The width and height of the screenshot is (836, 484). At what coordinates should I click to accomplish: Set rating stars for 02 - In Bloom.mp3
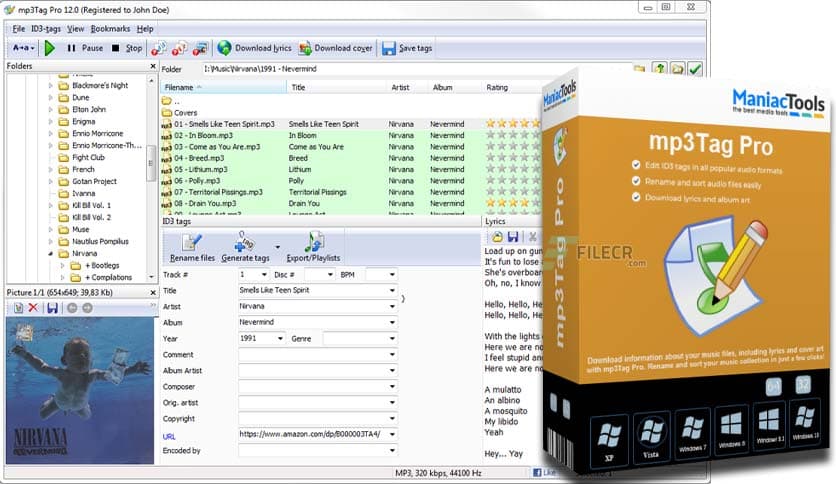tap(512, 135)
